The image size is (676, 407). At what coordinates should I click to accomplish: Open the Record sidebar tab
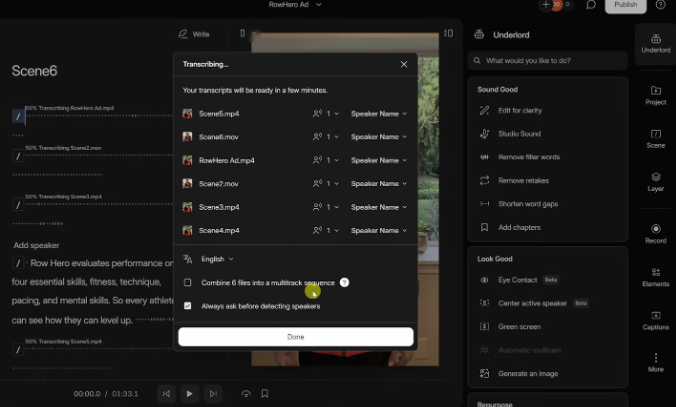click(x=655, y=234)
